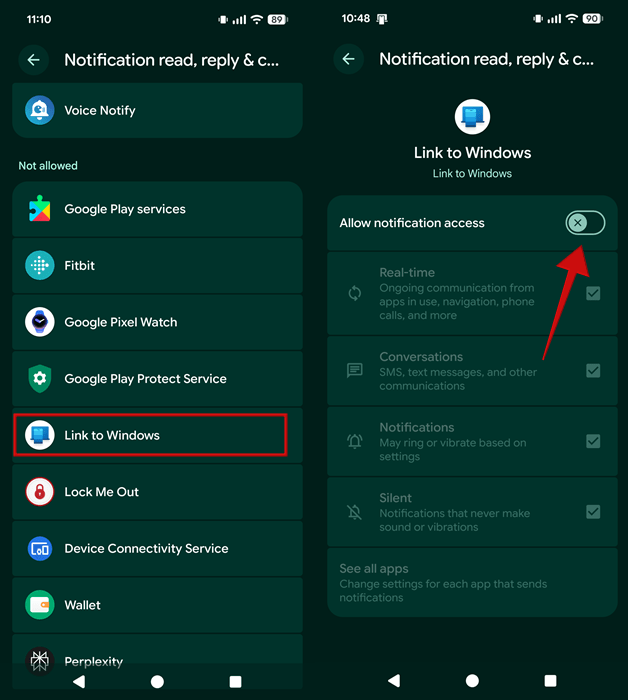Tap the right screen Android back button
Screen dimensions: 628x700
coord(394,680)
